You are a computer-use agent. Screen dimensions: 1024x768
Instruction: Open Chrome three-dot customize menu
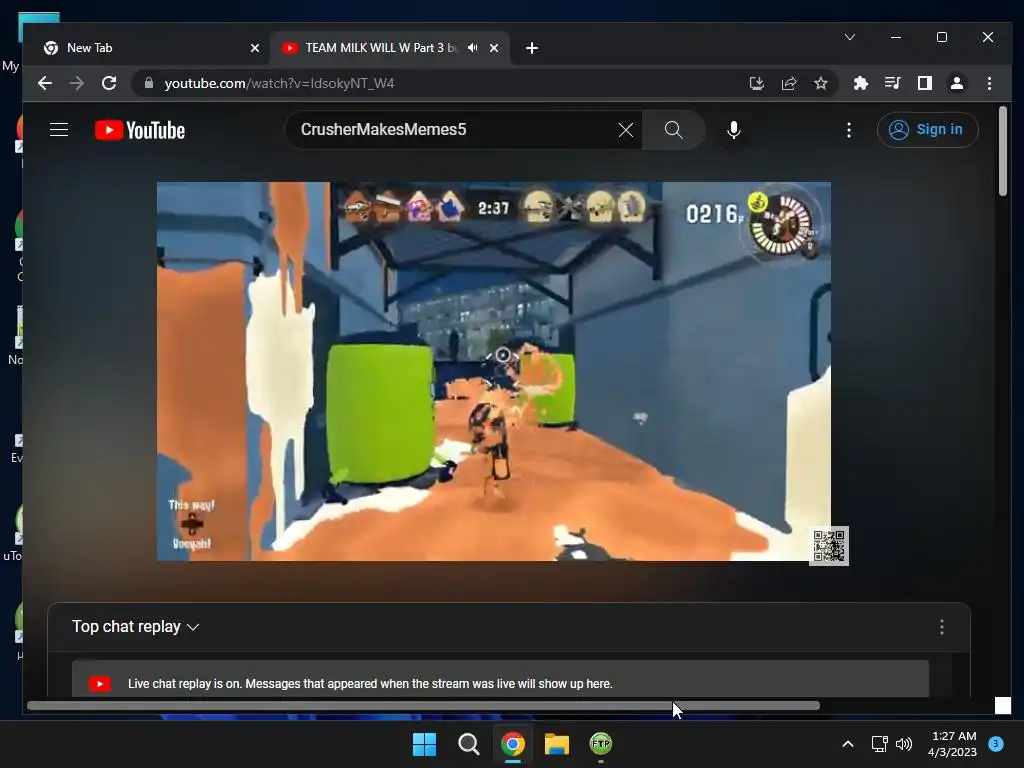click(989, 83)
